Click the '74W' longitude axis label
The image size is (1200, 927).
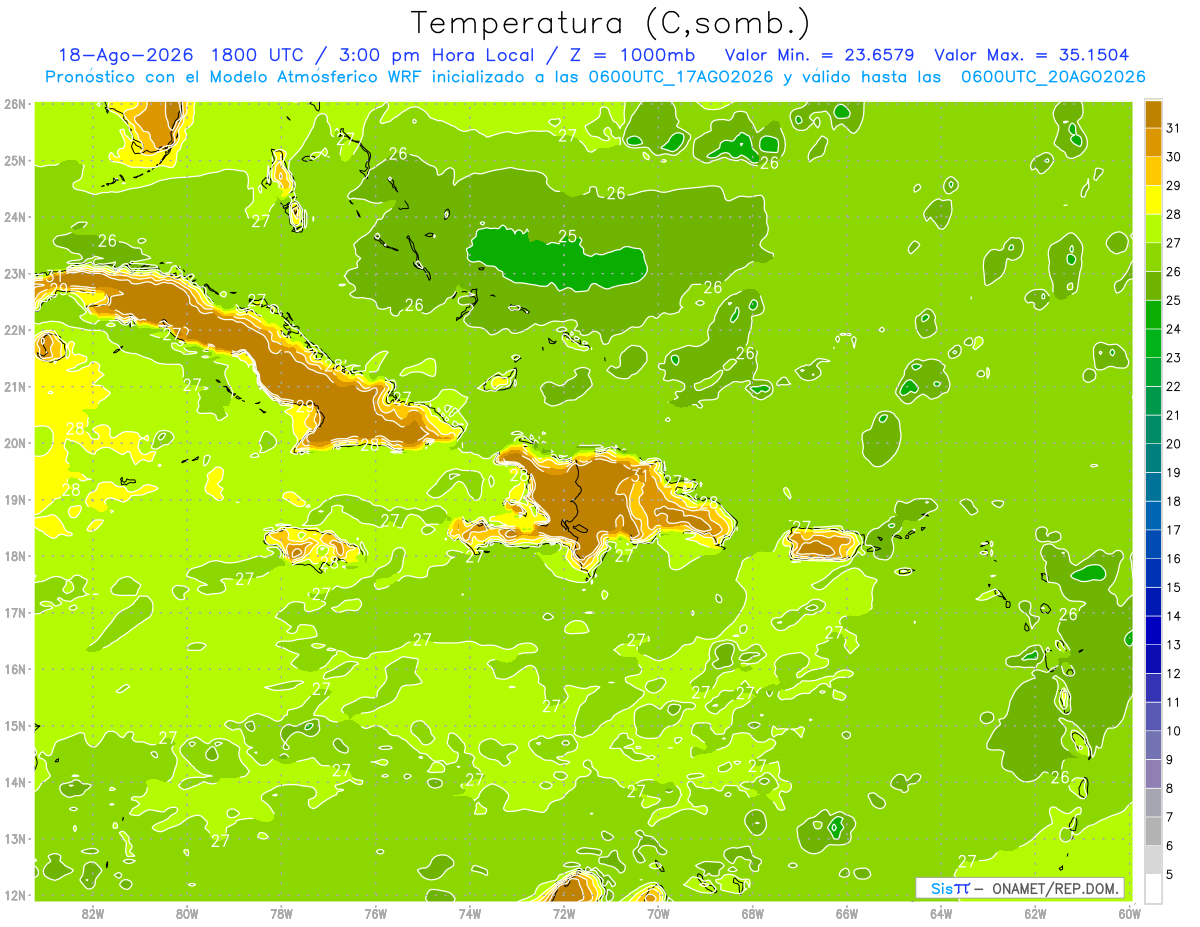(470, 912)
